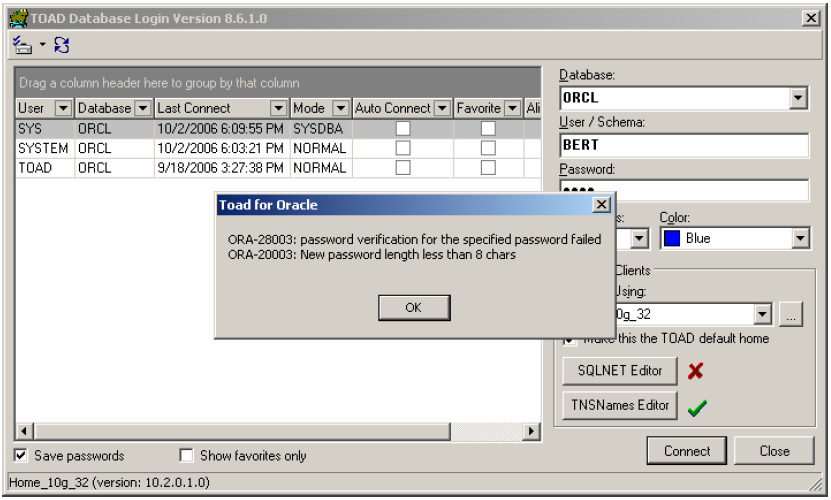Click the horizontal scrollbar left arrow
This screenshot has width=831, height=500.
[24, 431]
